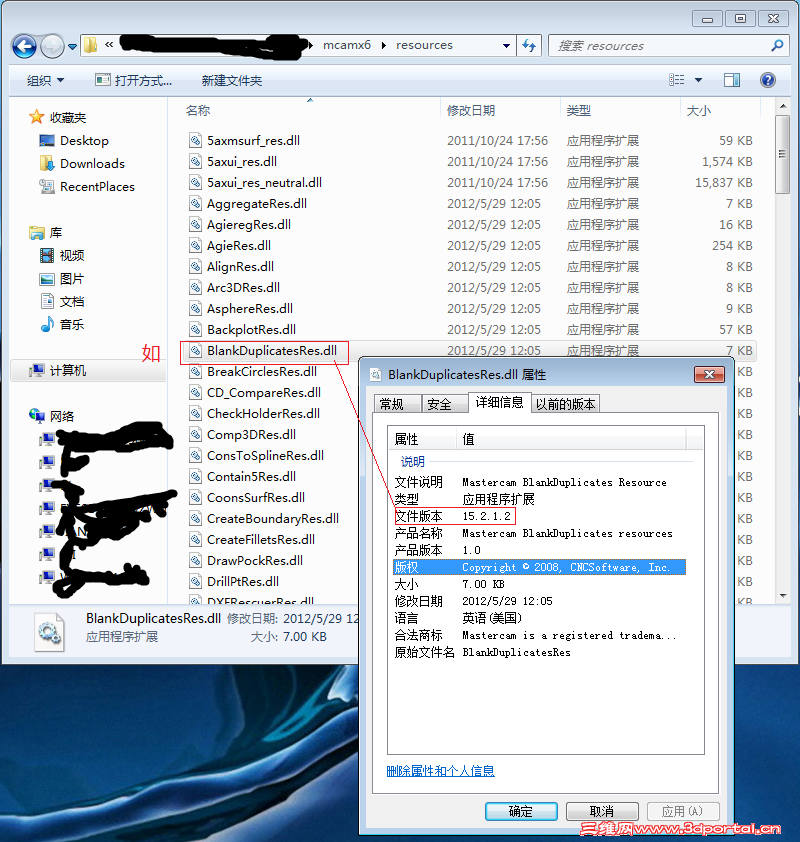Click the search magnifier icon
800x842 pixels.
tap(776, 46)
